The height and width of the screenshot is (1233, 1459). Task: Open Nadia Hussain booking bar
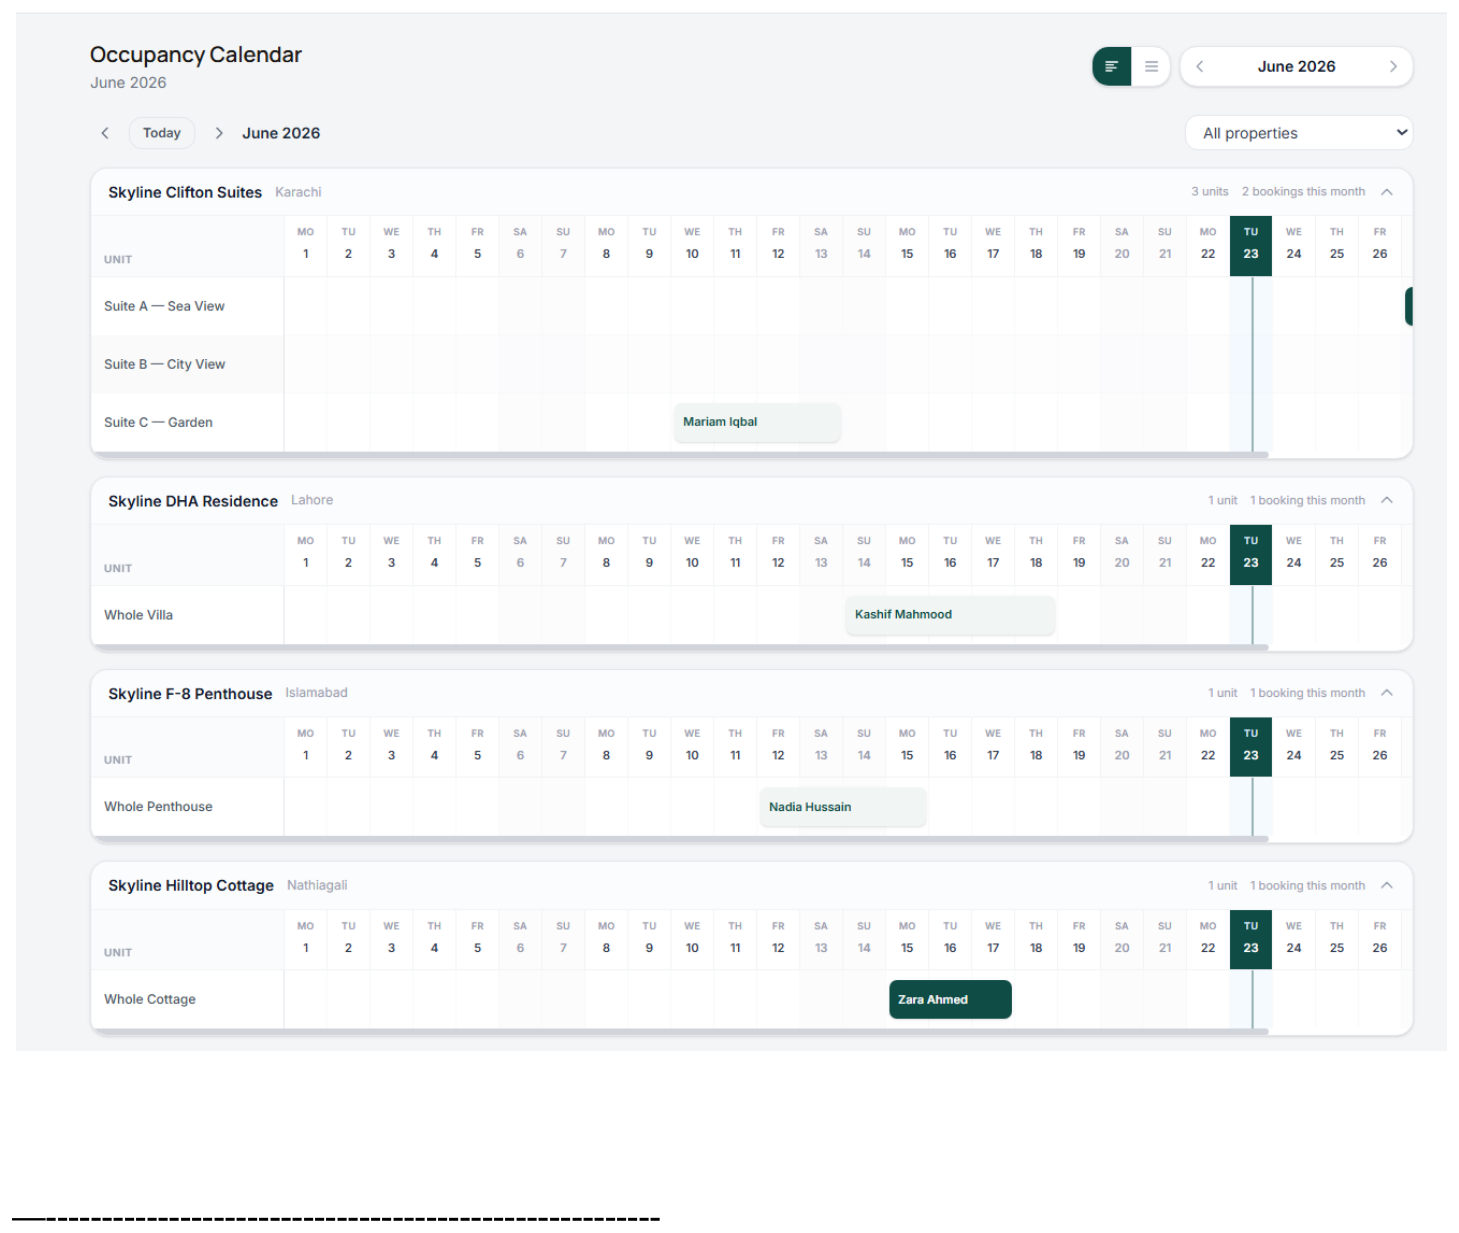tap(843, 807)
